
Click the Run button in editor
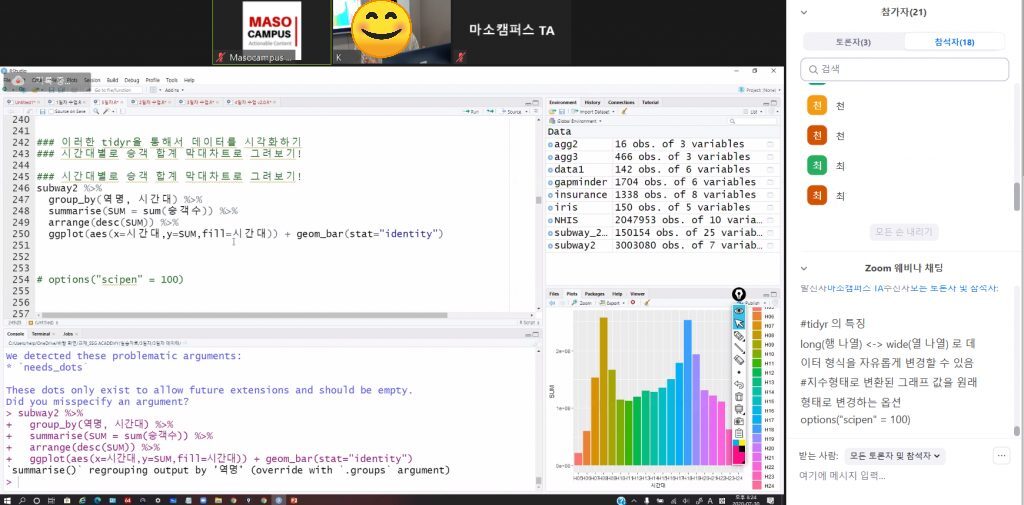coord(472,112)
